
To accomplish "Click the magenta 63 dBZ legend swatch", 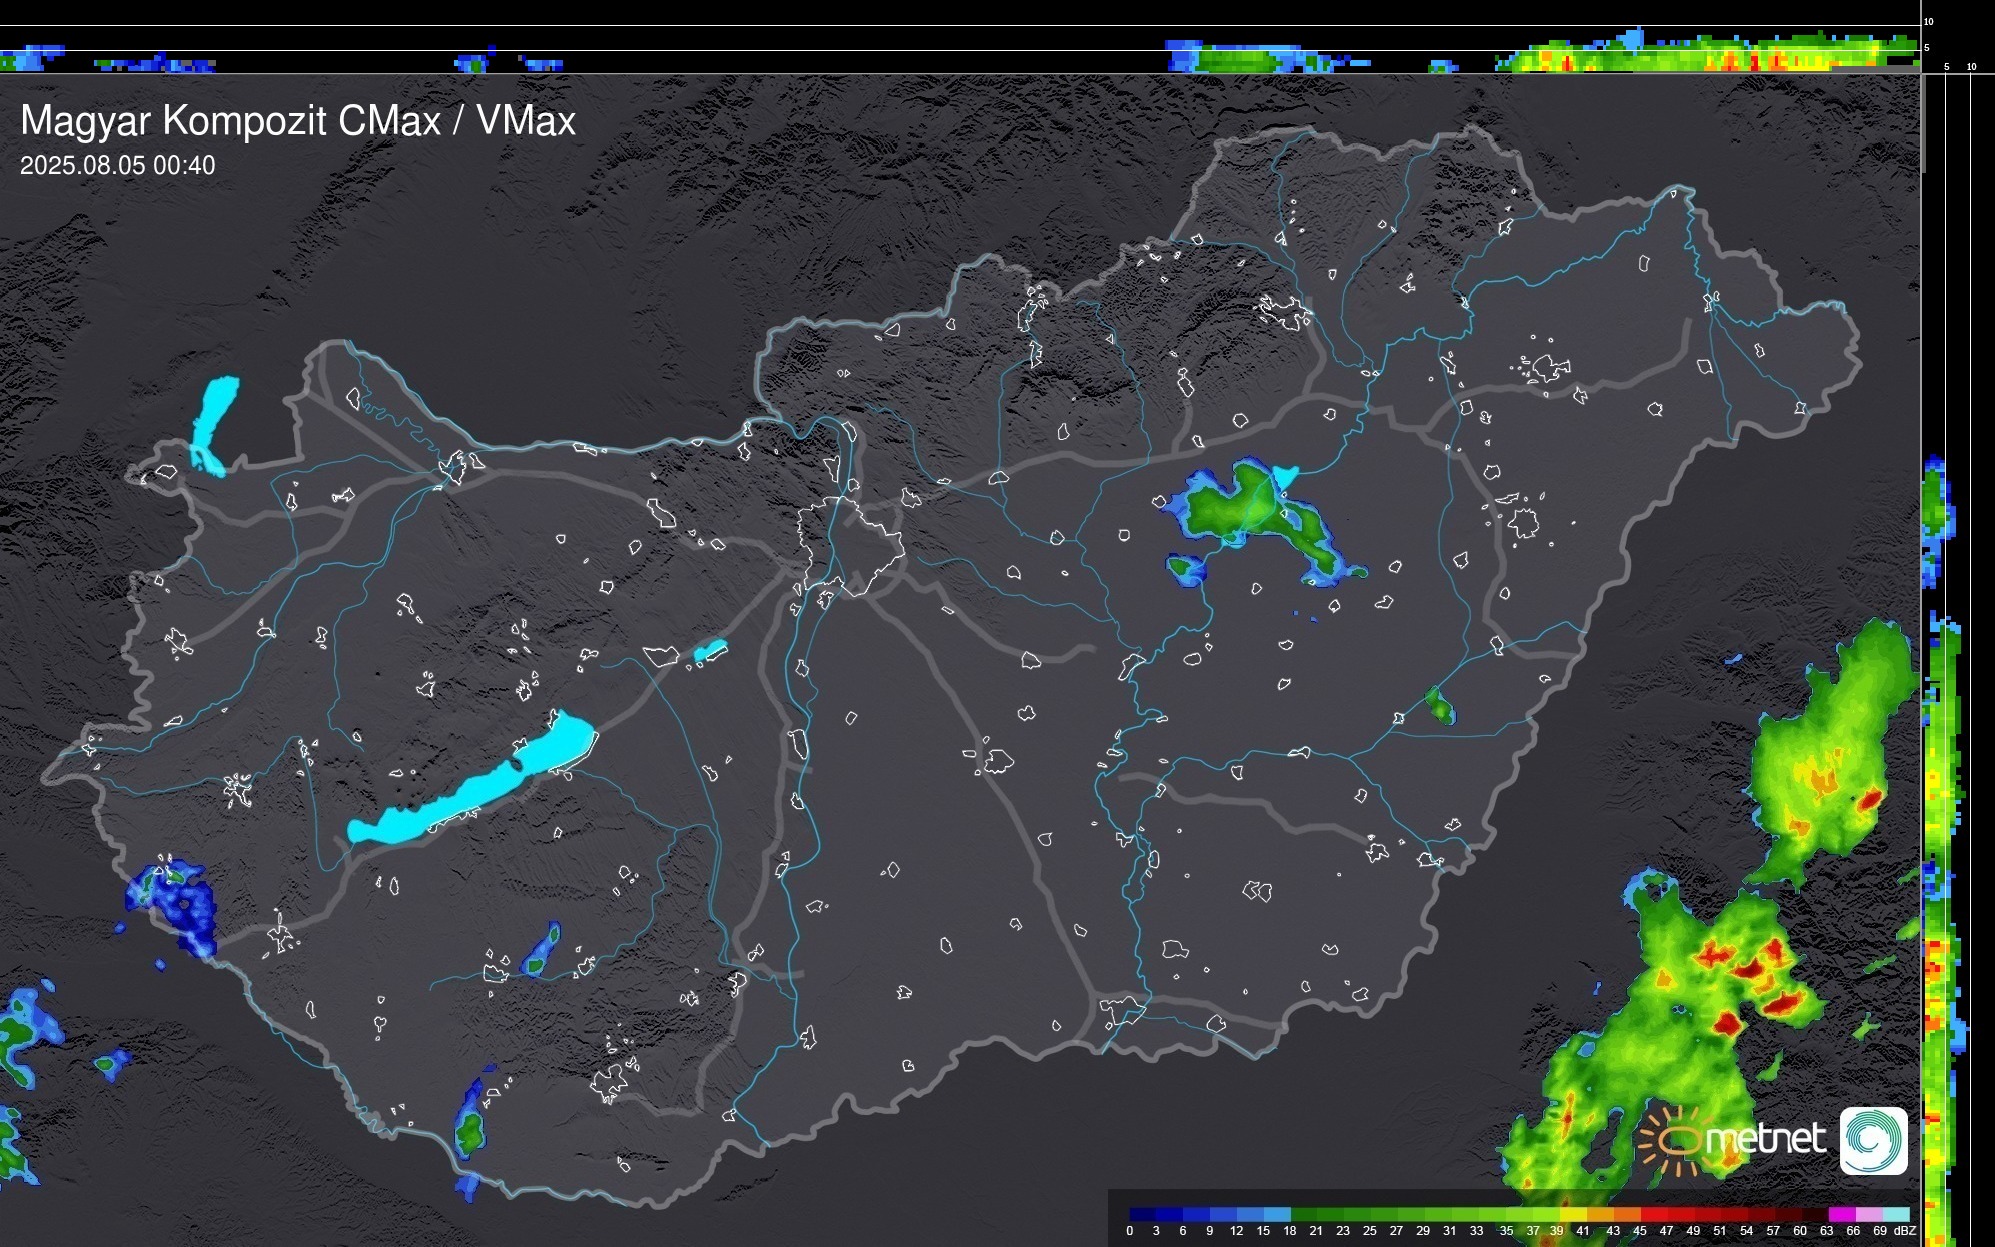I will click(x=1841, y=1215).
